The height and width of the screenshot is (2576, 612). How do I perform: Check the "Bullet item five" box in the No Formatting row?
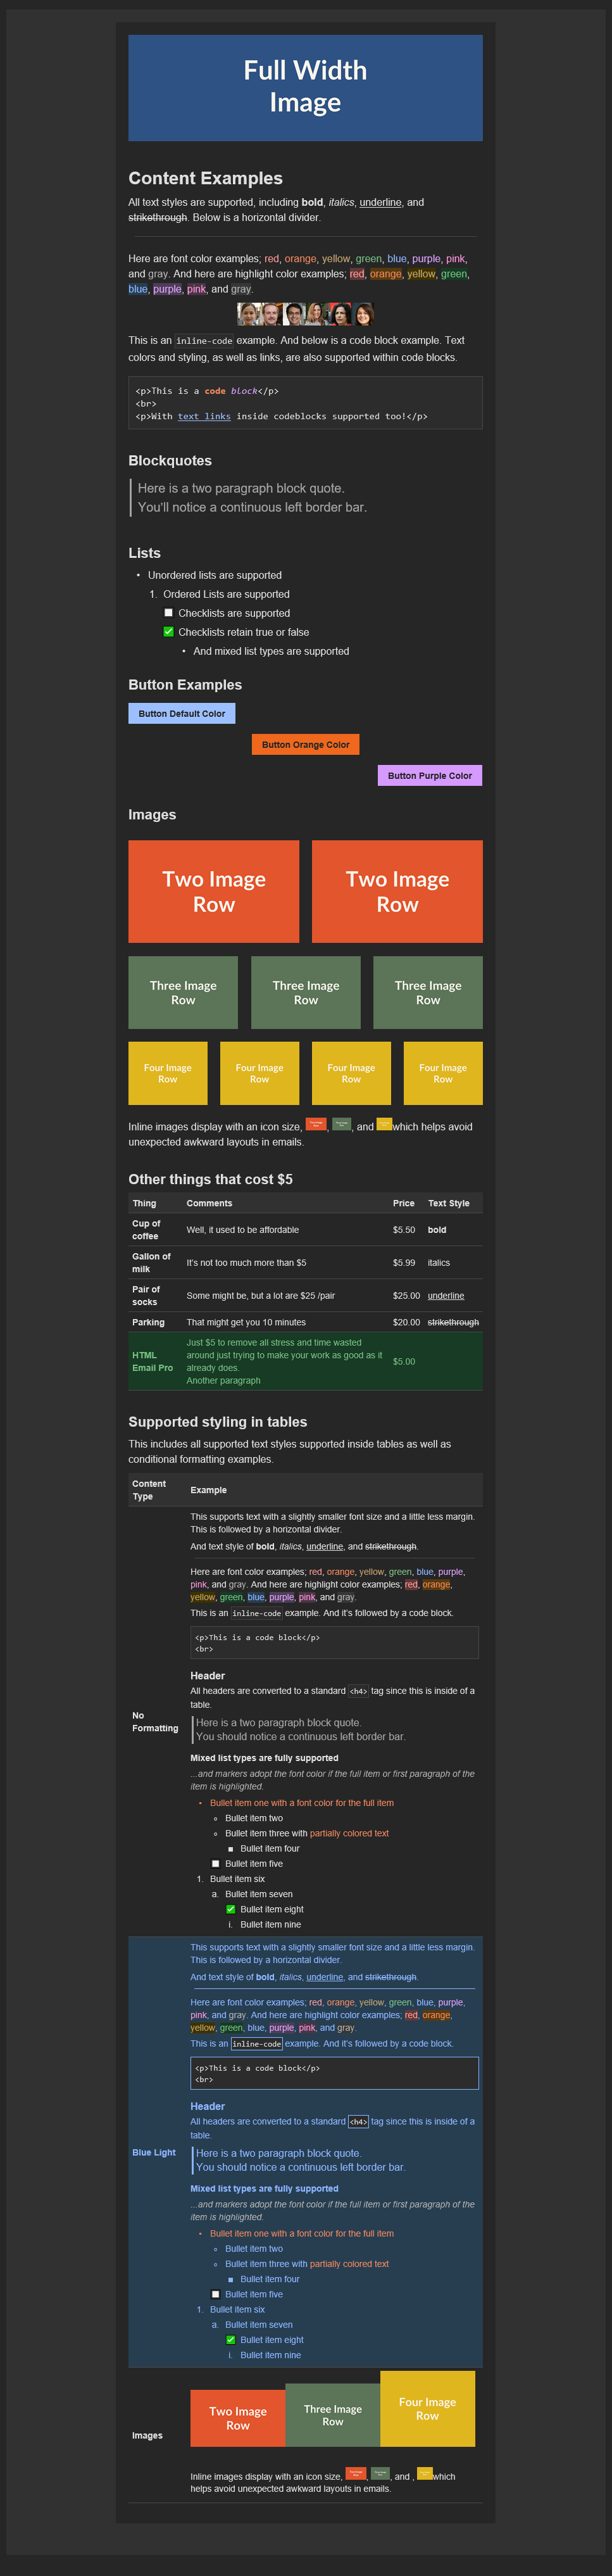[x=216, y=1863]
